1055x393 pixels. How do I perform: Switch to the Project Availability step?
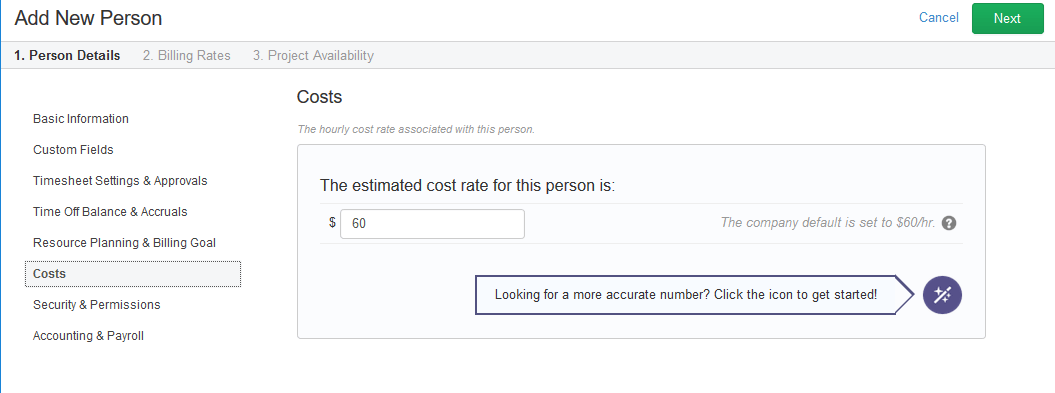313,55
